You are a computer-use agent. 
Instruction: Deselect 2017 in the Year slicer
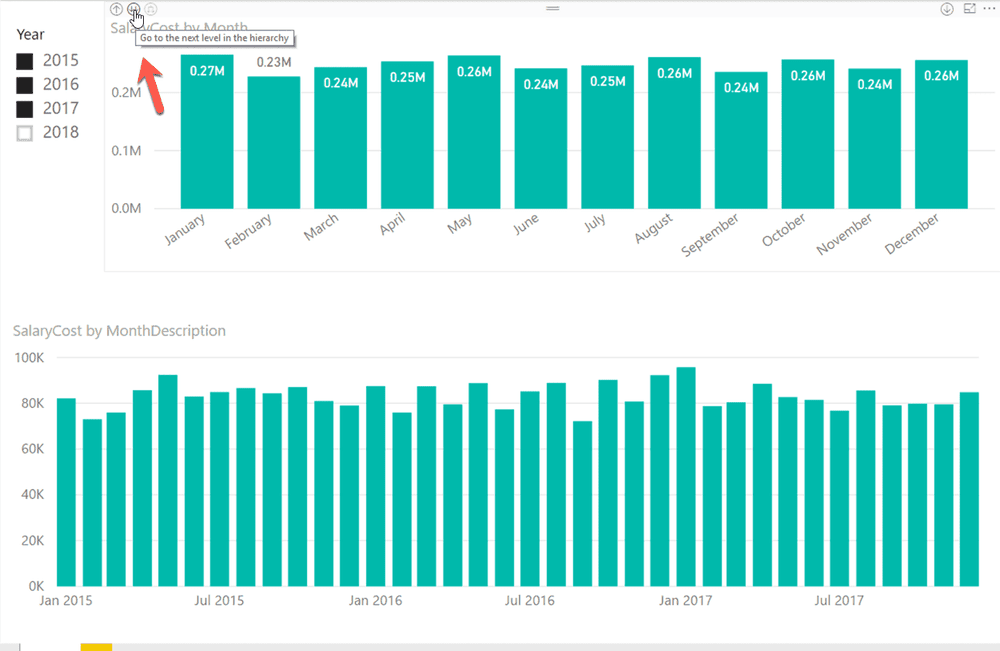pyautogui.click(x=23, y=108)
